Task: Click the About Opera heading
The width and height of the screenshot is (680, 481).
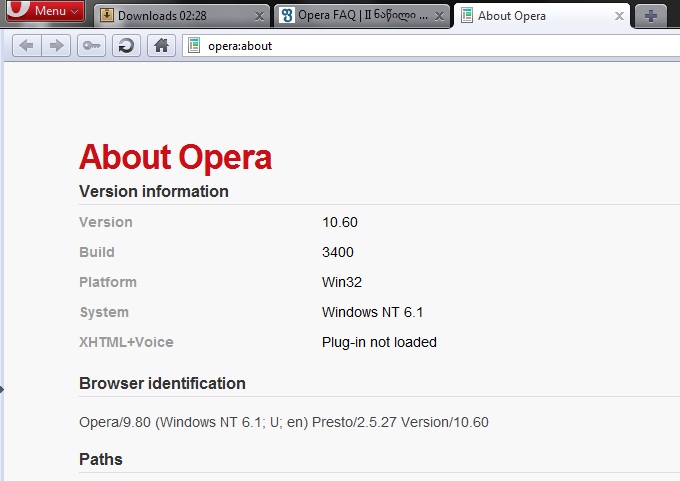Action: 175,157
